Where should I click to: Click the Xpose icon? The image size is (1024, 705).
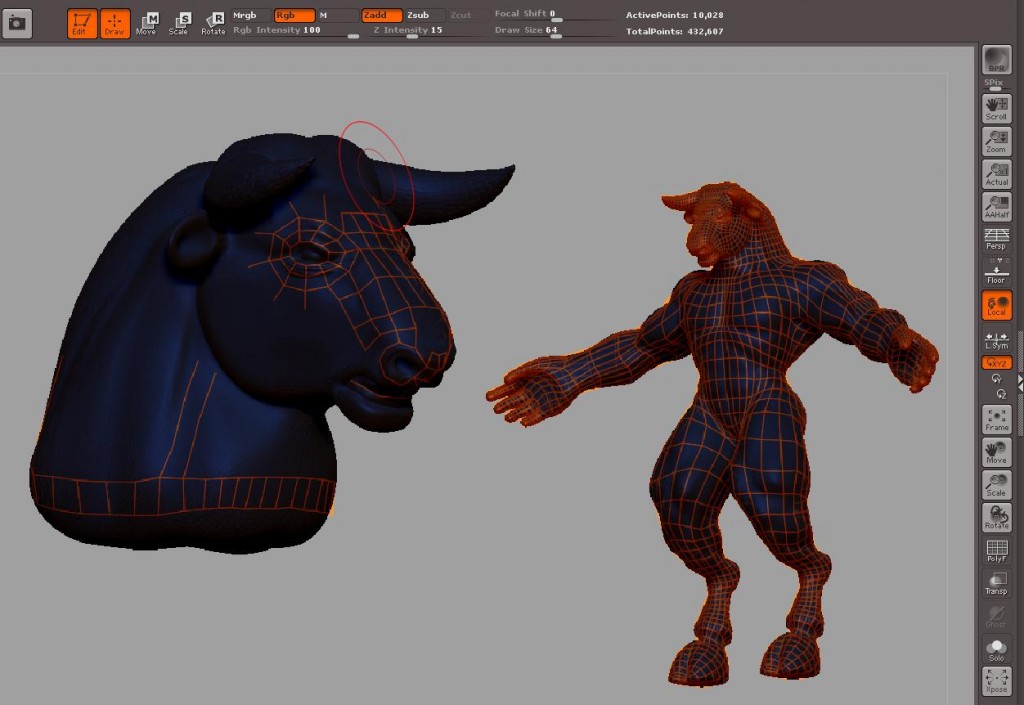point(996,681)
